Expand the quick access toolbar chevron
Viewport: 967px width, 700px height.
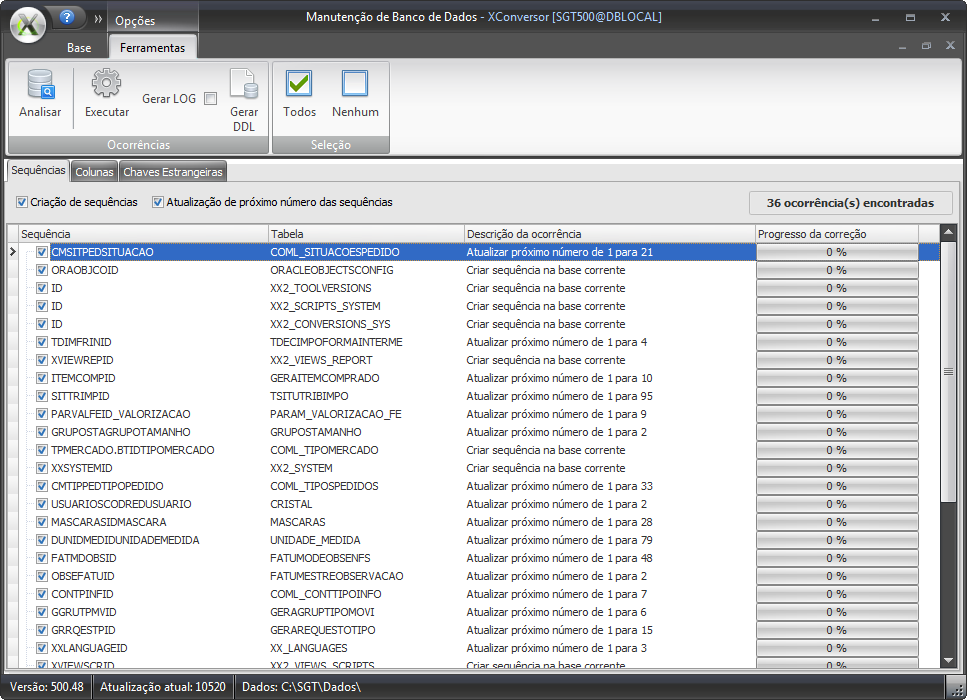coord(98,19)
